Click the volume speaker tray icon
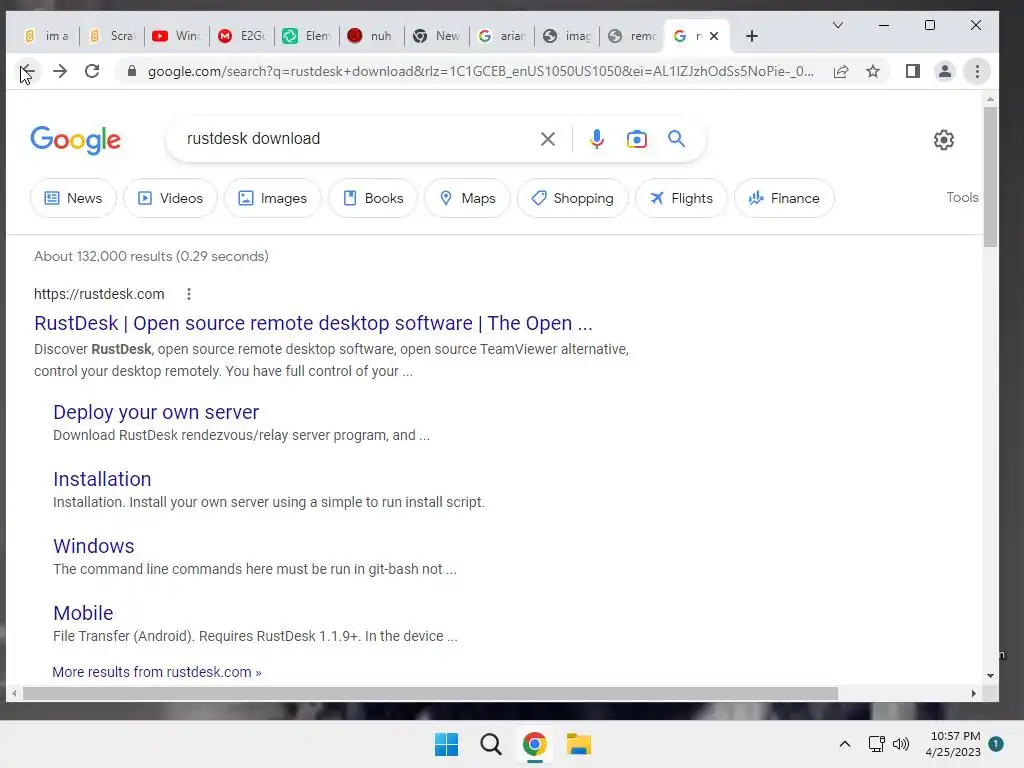The height and width of the screenshot is (768, 1024). tap(901, 744)
